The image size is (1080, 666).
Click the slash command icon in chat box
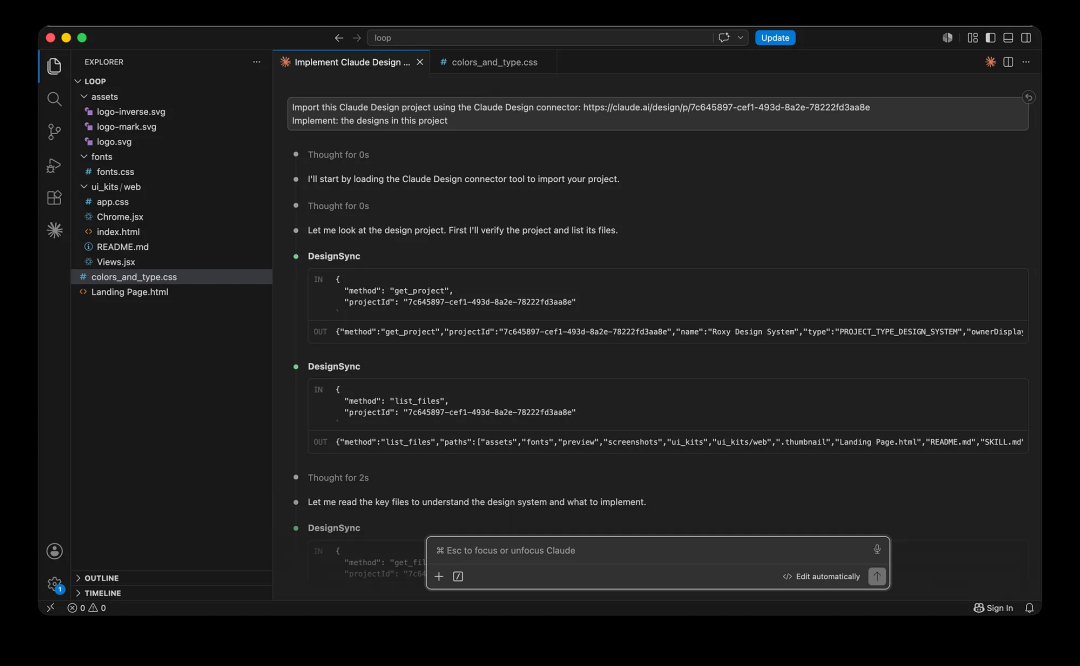pos(458,576)
